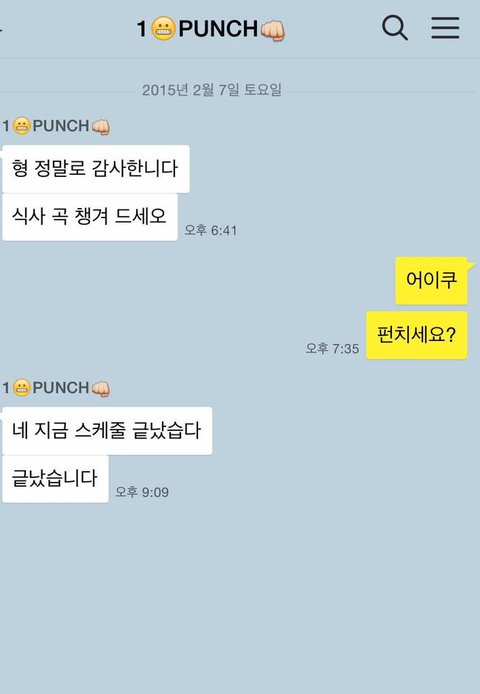Tap the second sender name 1 PUNCH
This screenshot has width=480, height=694.
tap(56, 388)
